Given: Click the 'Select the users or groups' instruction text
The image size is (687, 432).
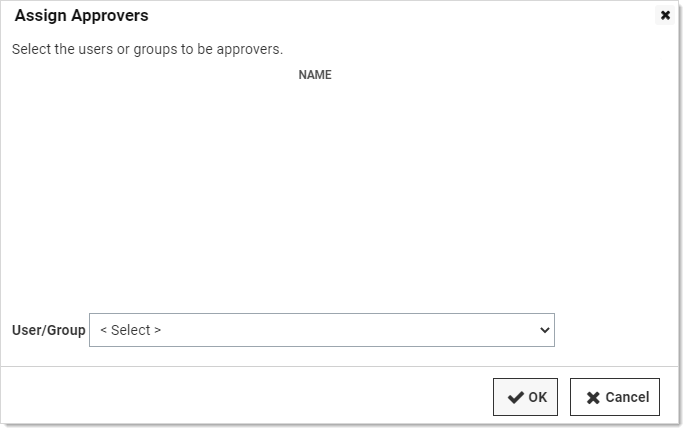Looking at the screenshot, I should click(147, 49).
